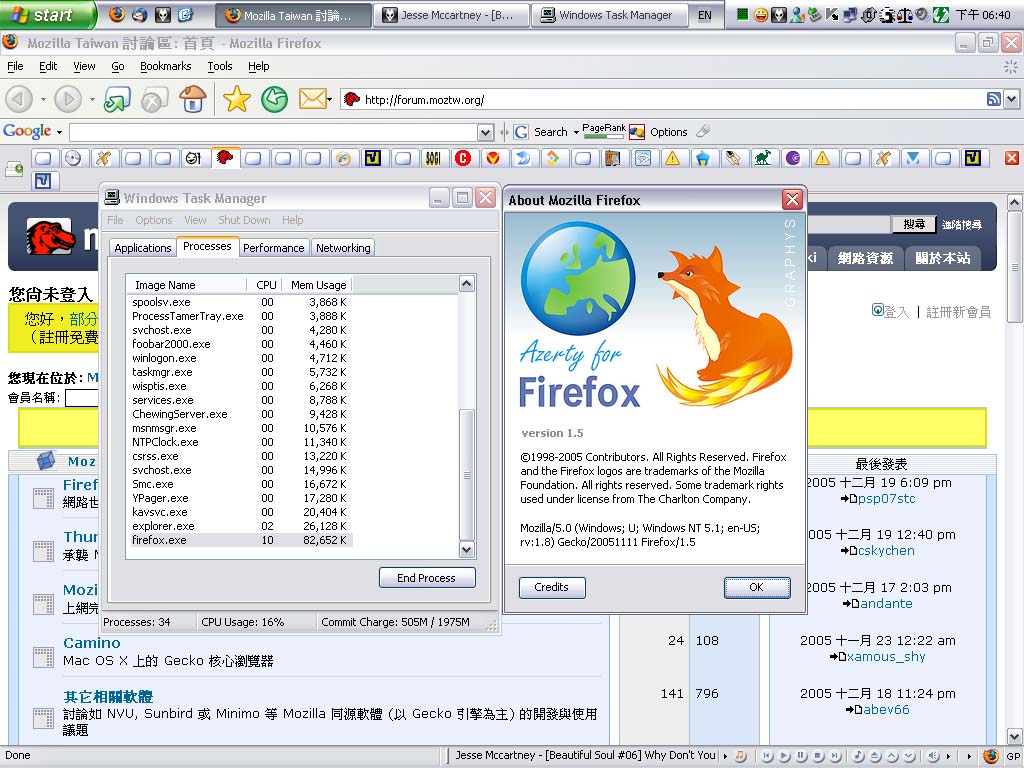Screen dimensions: 1024x768
Task: Open the address bar URL history dropdown
Action: tap(1011, 99)
